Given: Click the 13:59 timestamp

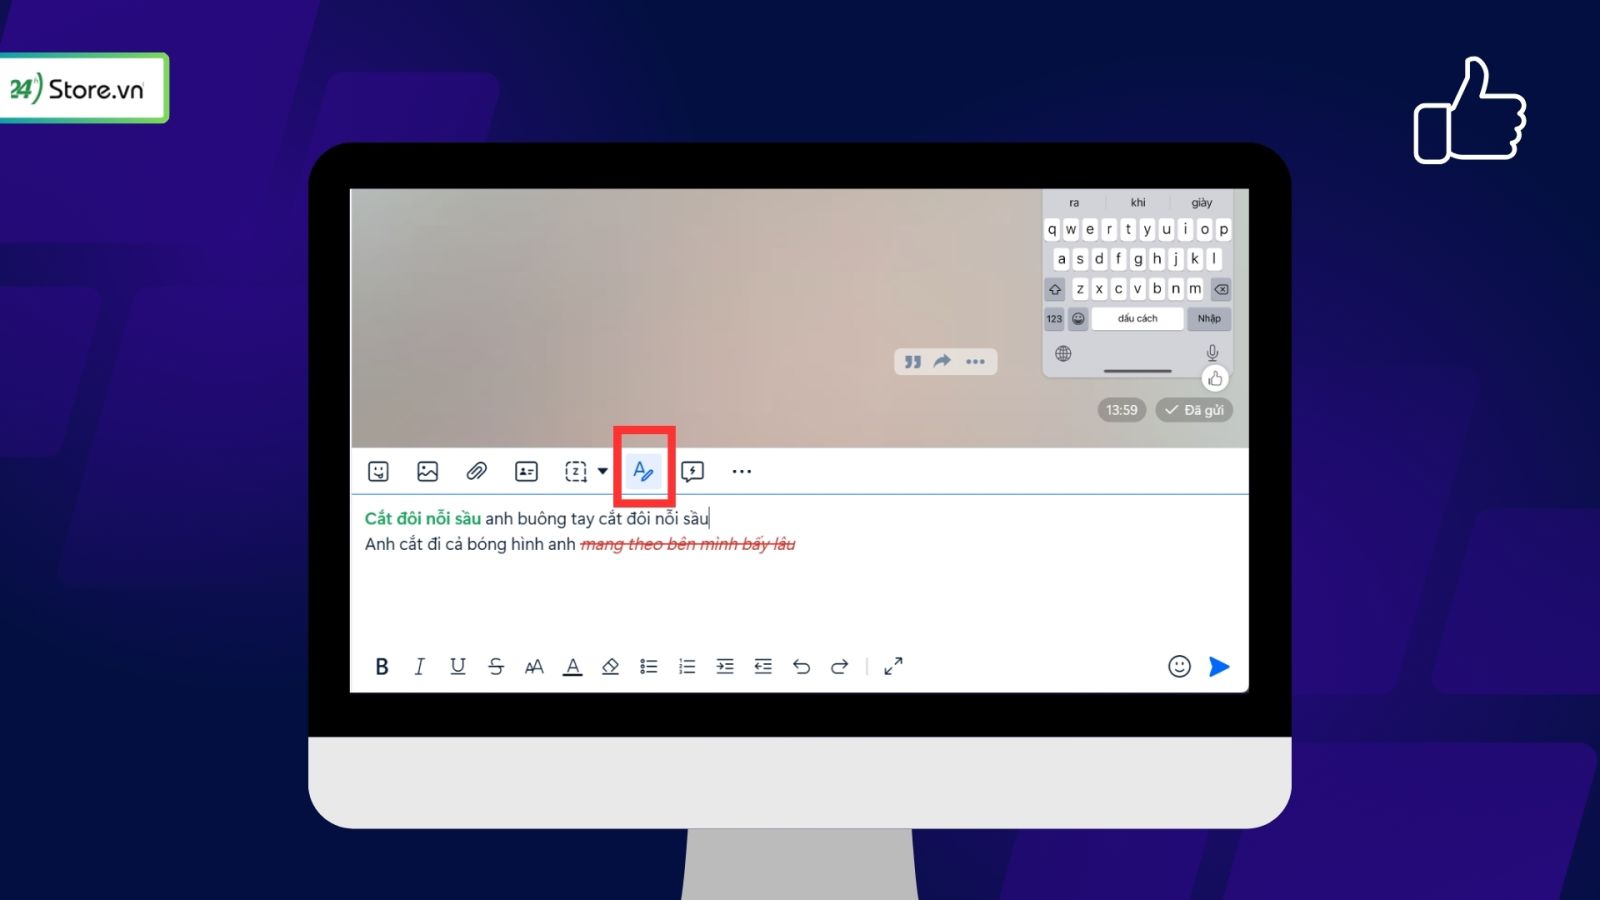Looking at the screenshot, I should click(x=1122, y=410).
